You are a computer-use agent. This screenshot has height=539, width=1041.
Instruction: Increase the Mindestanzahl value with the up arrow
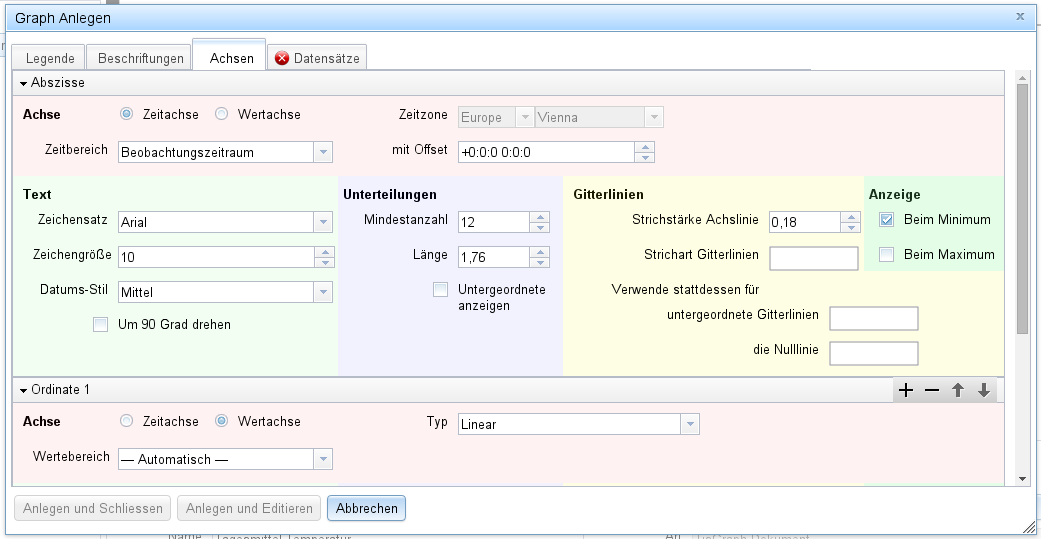click(x=540, y=216)
